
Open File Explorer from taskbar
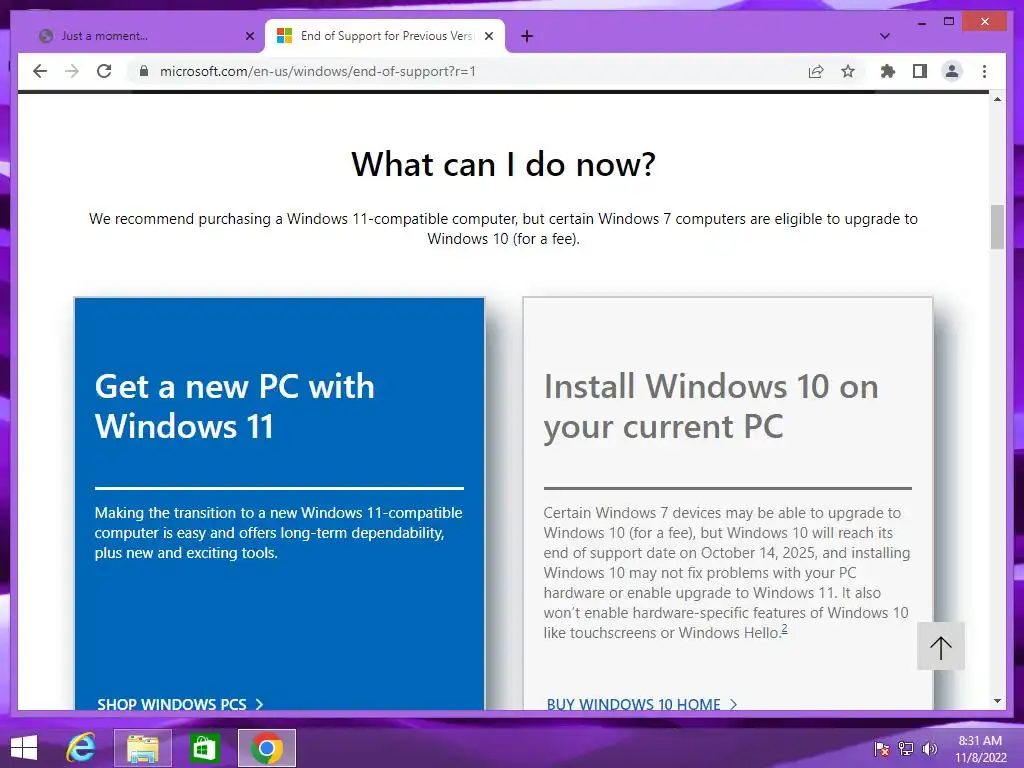[x=143, y=748]
